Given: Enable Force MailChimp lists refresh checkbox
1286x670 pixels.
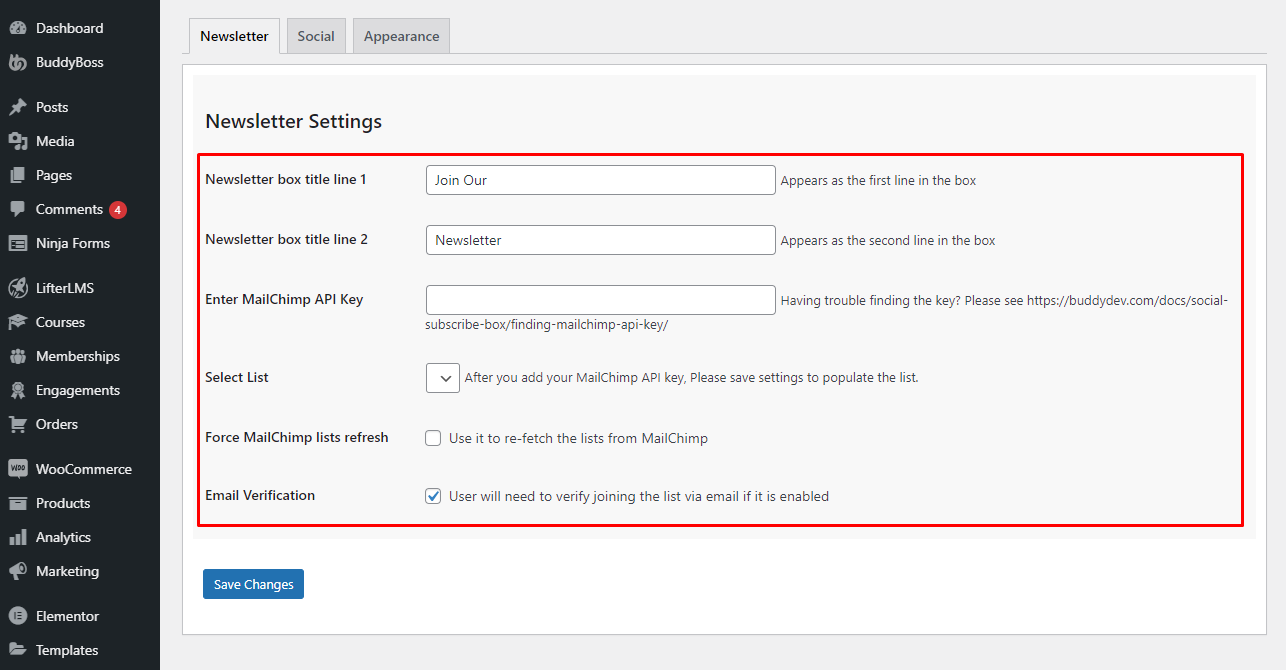Looking at the screenshot, I should pyautogui.click(x=433, y=438).
